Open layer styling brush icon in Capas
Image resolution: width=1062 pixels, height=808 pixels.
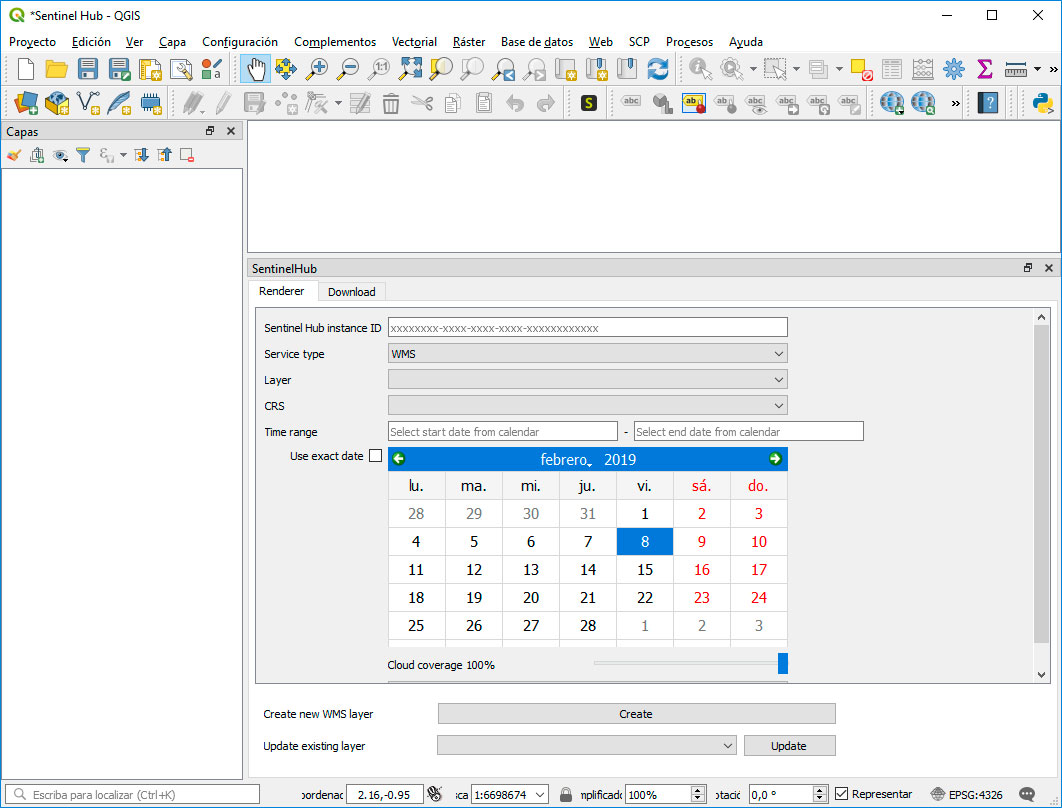[x=14, y=155]
